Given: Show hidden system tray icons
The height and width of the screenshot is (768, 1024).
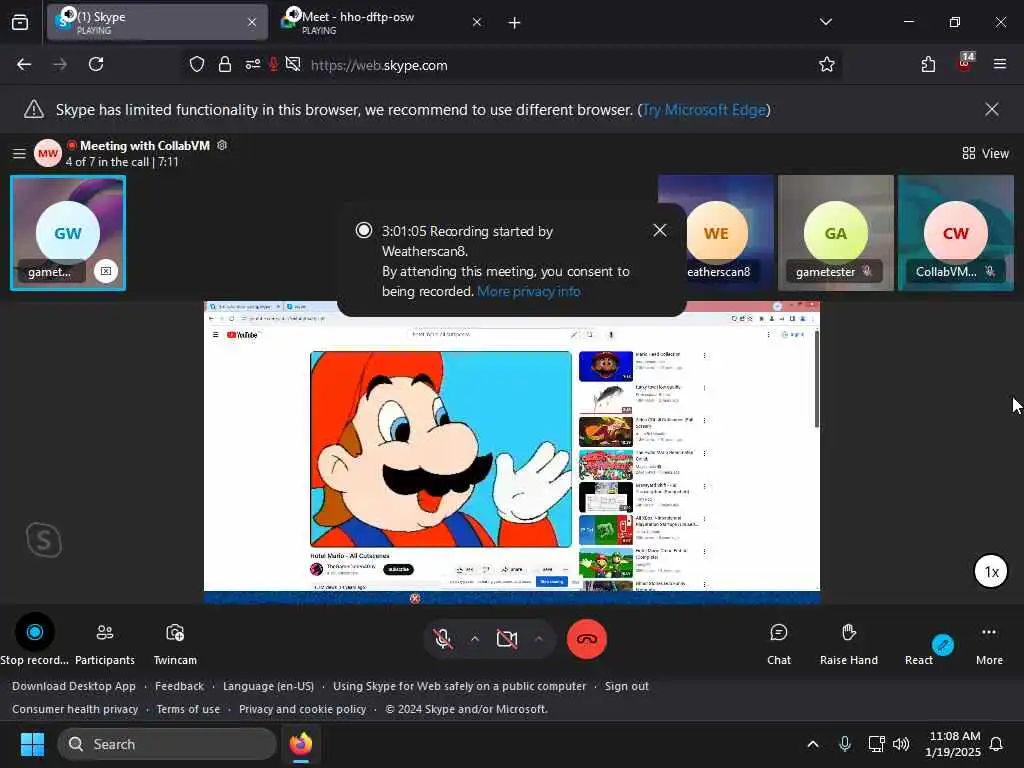Looking at the screenshot, I should (x=812, y=744).
